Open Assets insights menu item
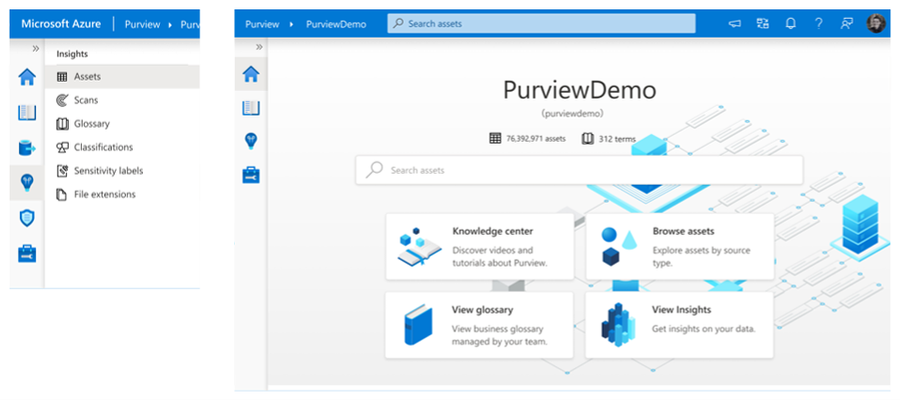The image size is (900, 400). [122, 77]
